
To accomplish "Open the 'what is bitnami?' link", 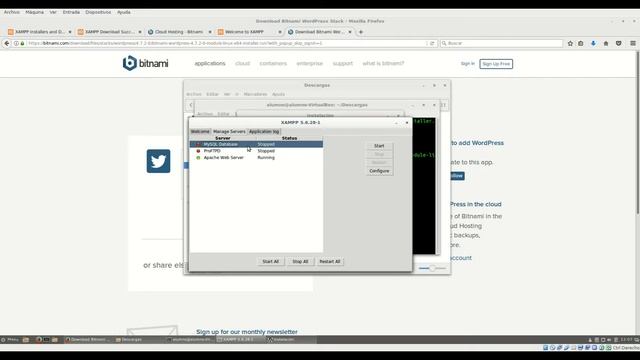I will pyautogui.click(x=383, y=64).
